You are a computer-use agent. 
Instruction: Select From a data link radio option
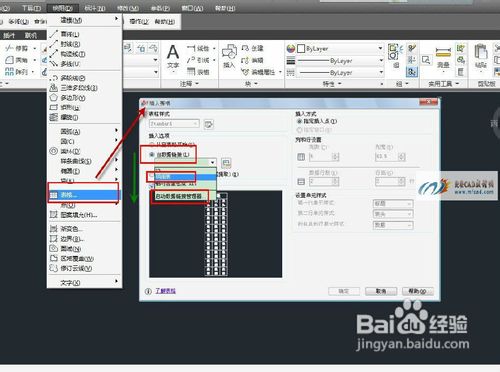pyautogui.click(x=170, y=155)
